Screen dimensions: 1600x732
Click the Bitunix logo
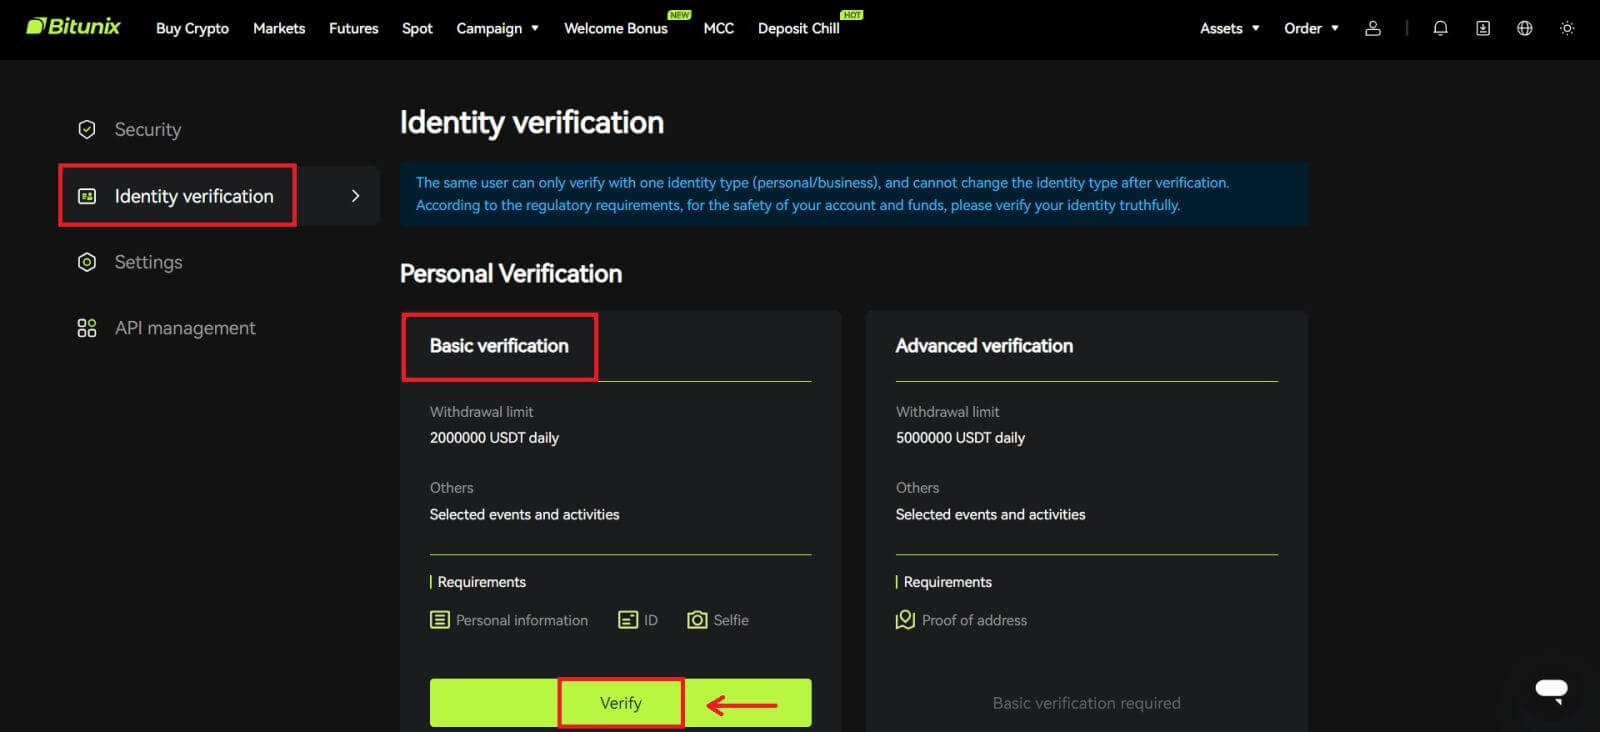point(73,27)
